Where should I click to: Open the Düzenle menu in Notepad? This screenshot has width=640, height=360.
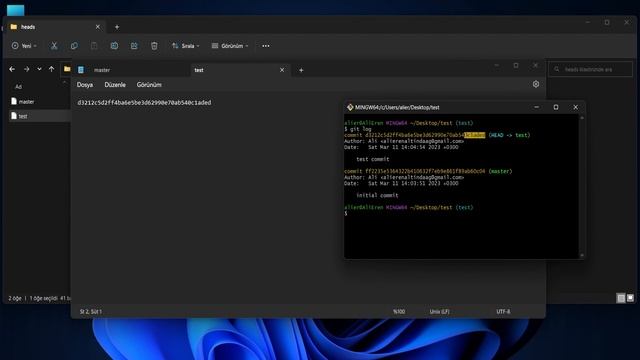[115, 85]
